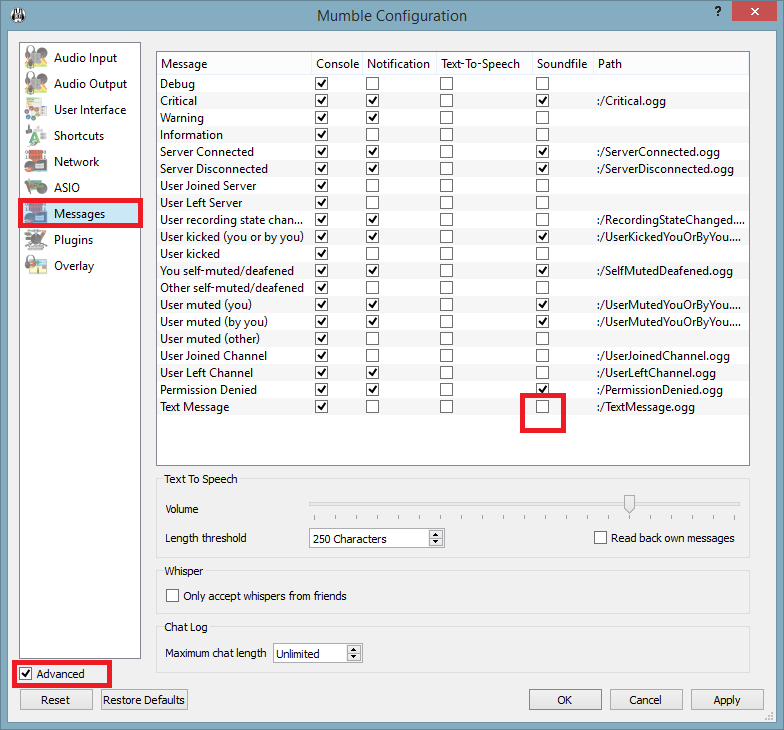Click the Cancel button

point(646,700)
